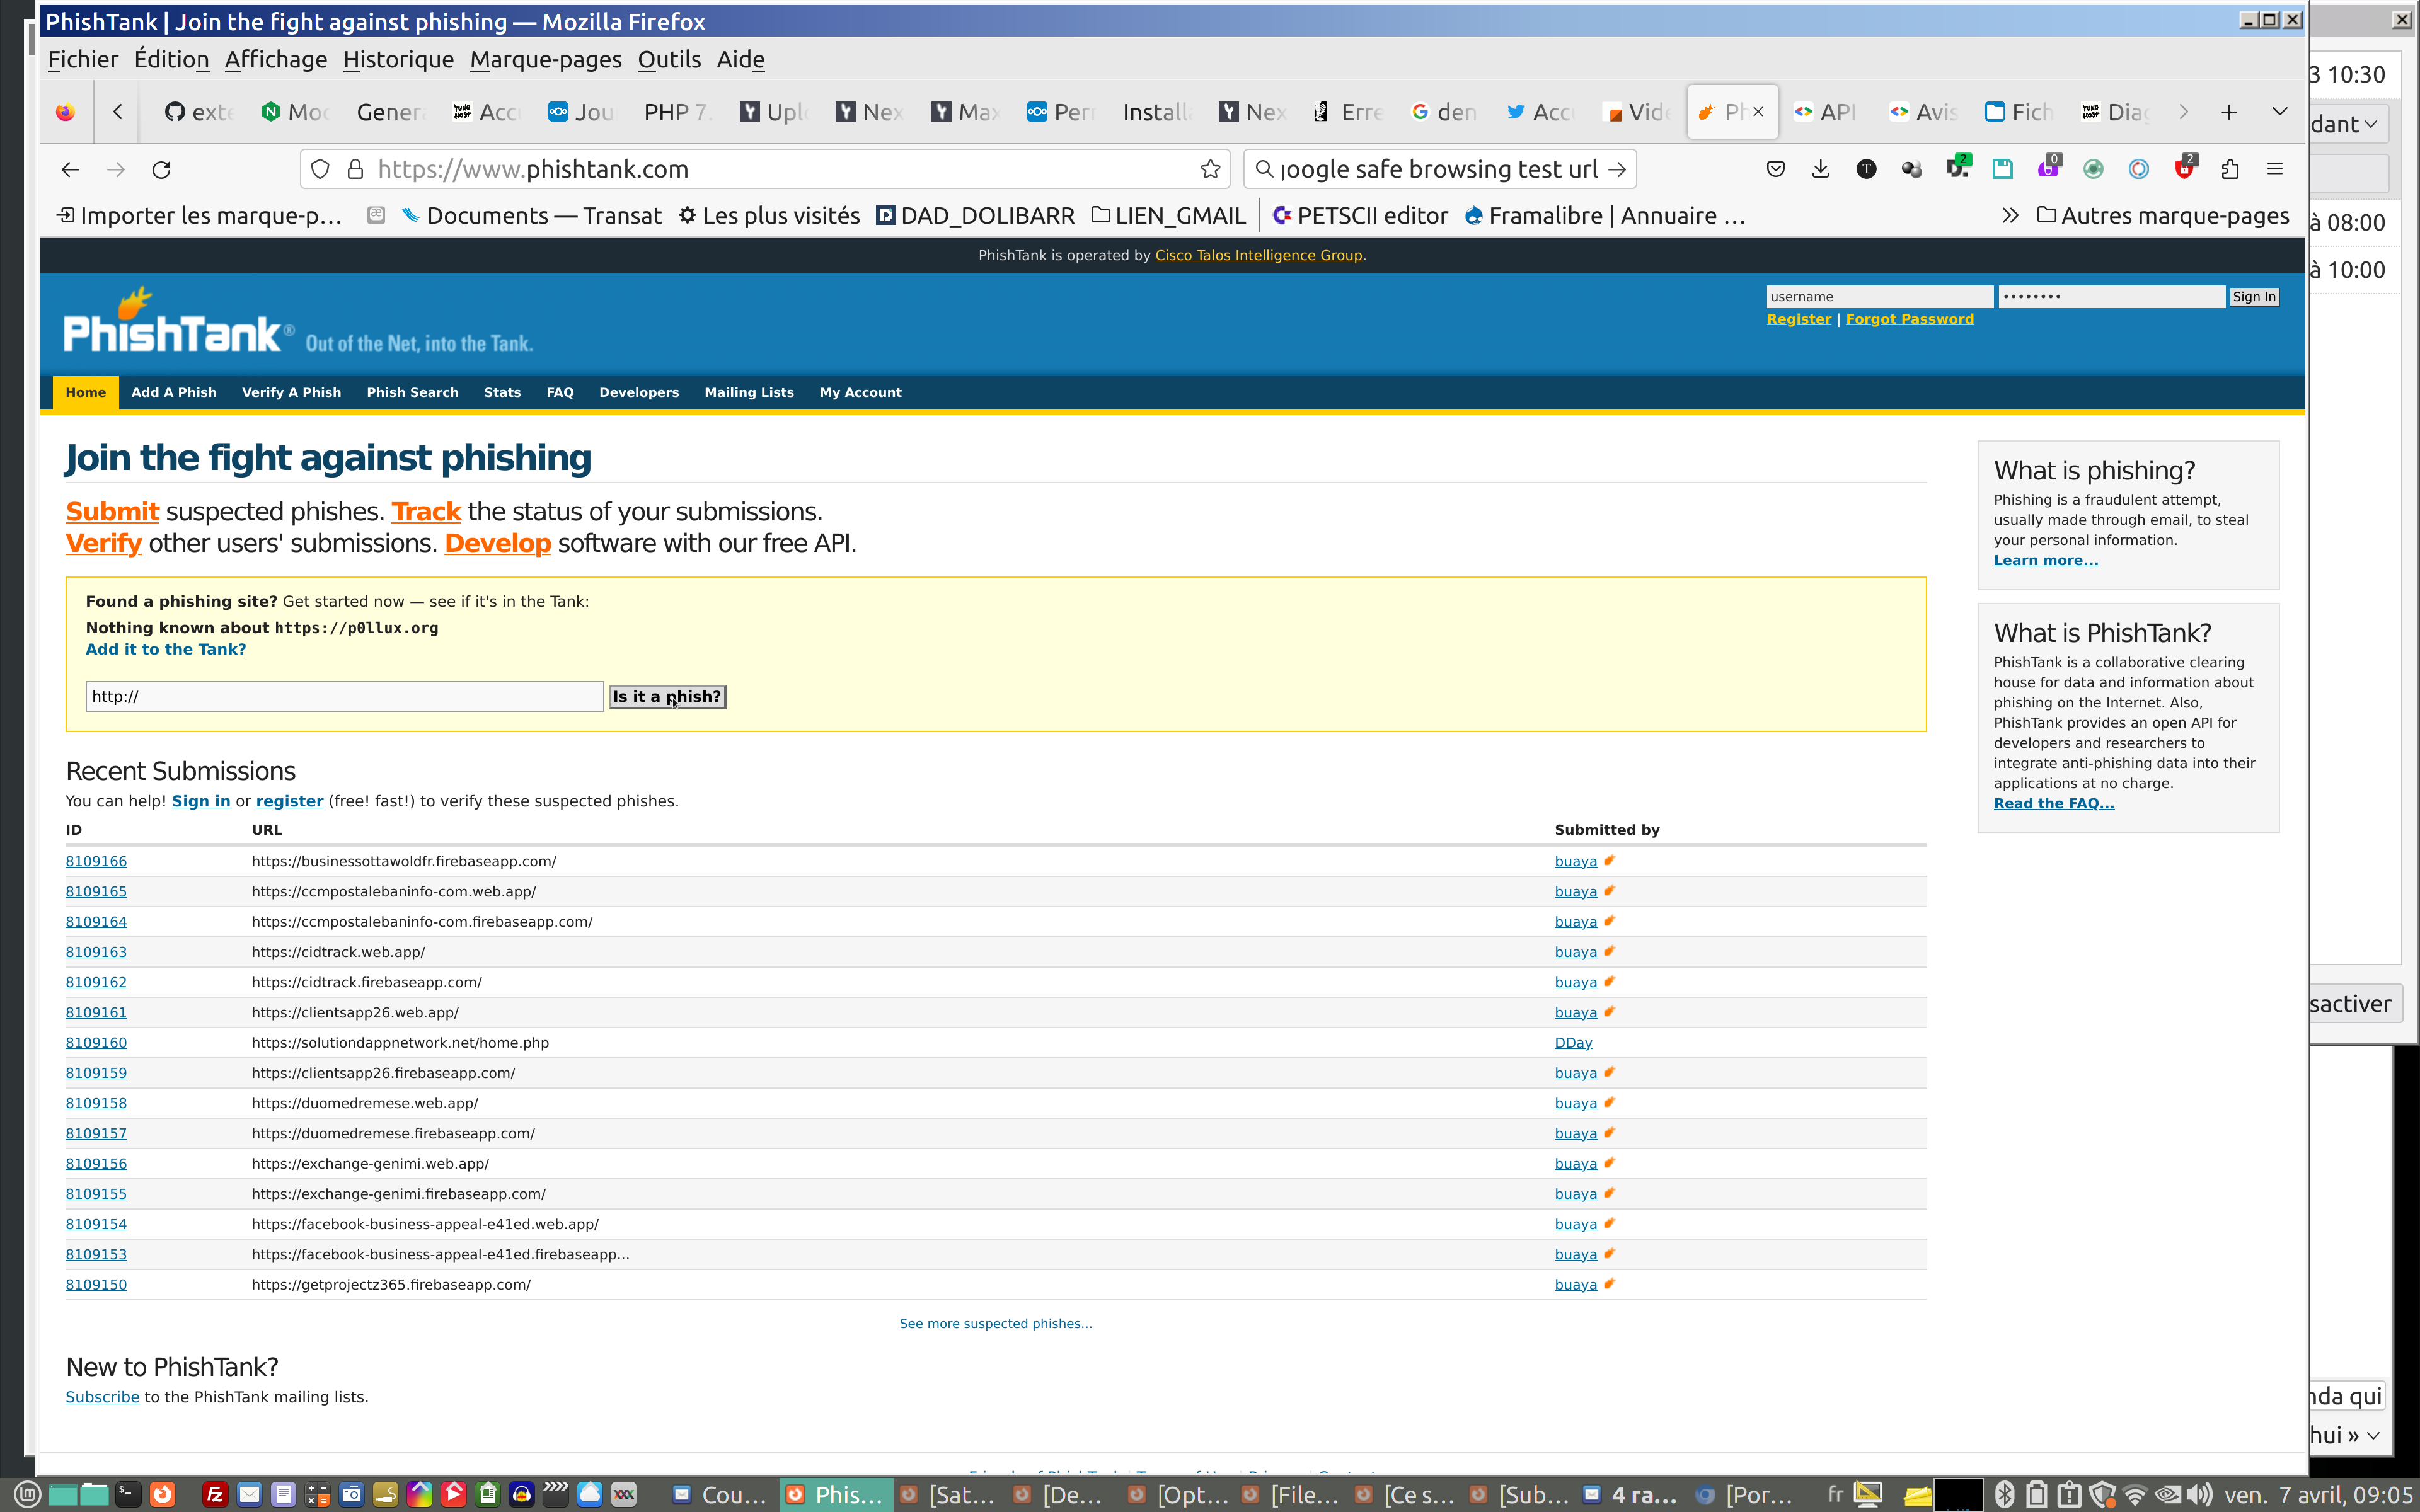
Task: Open tracking protection shield in URL bar
Action: (x=320, y=169)
